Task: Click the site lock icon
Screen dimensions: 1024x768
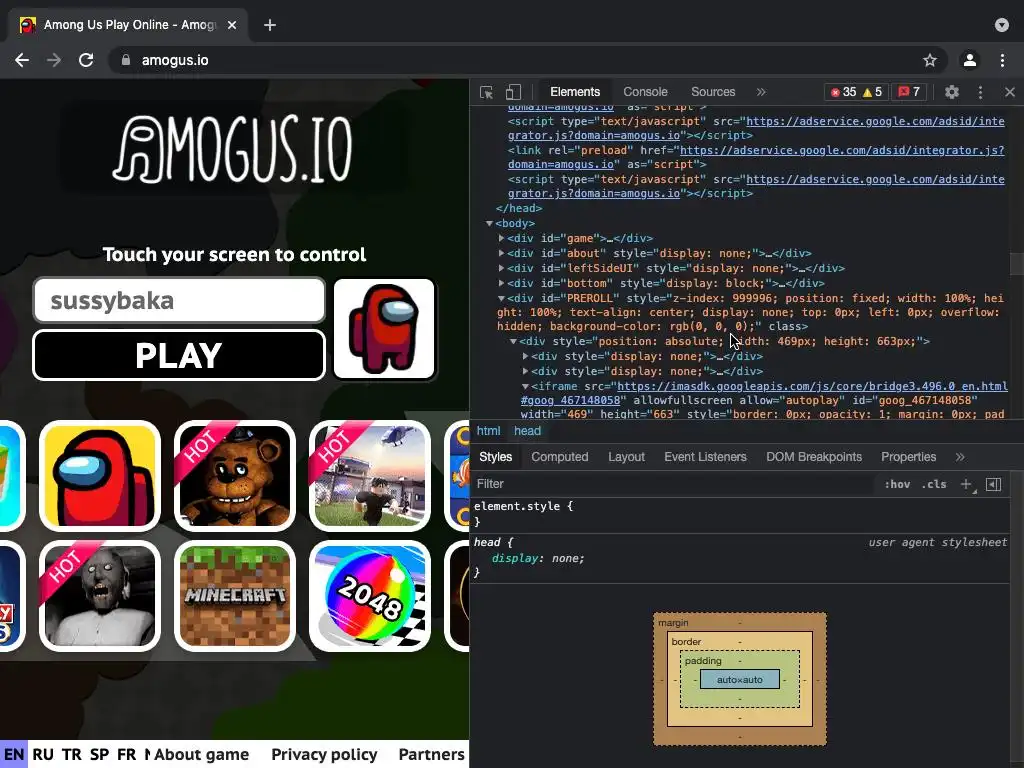Action: point(125,60)
